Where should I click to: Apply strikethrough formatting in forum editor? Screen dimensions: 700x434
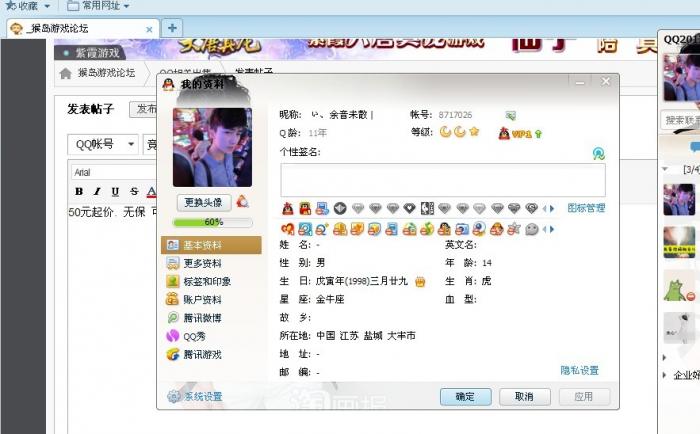[134, 191]
